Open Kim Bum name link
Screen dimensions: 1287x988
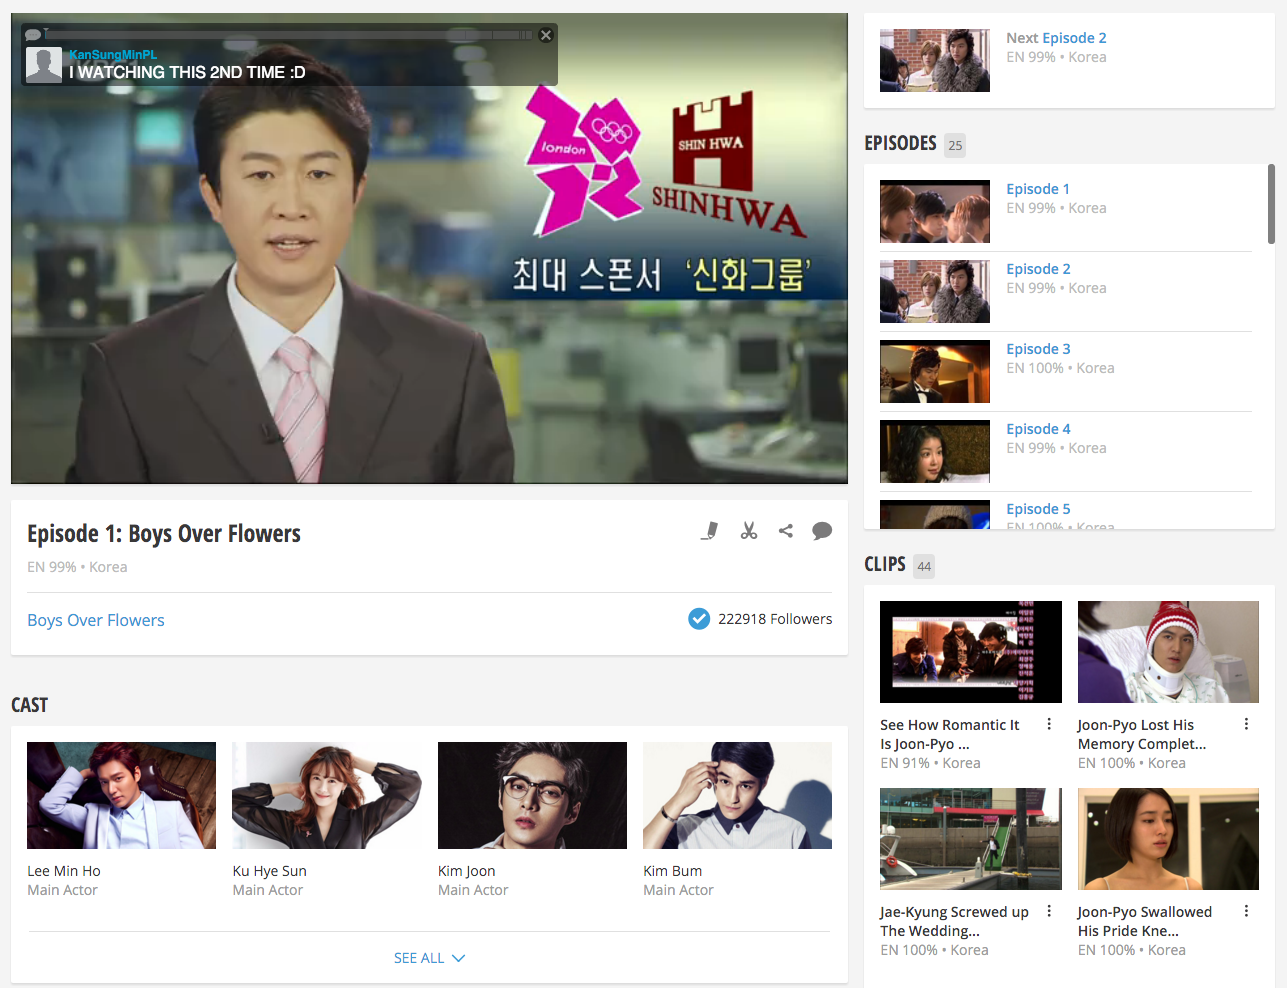[673, 871]
